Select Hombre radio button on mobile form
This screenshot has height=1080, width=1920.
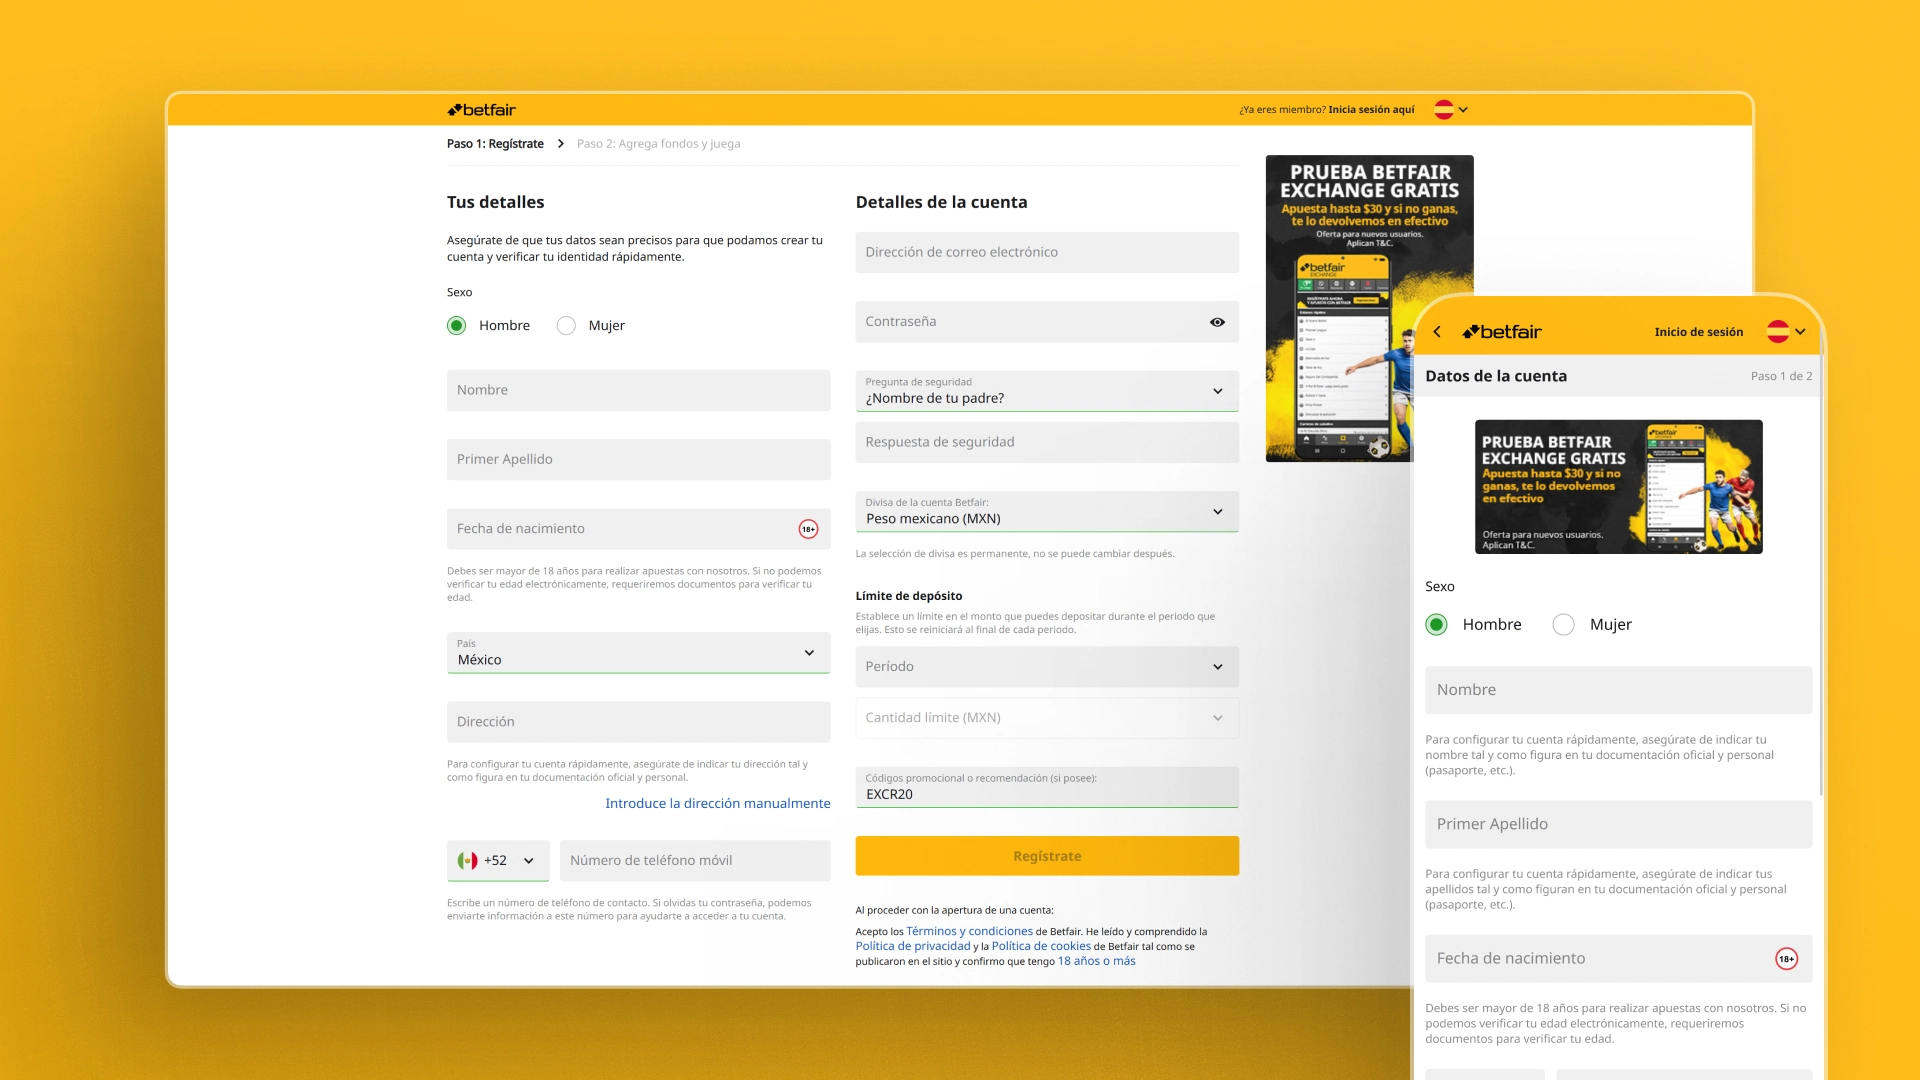click(x=1437, y=625)
